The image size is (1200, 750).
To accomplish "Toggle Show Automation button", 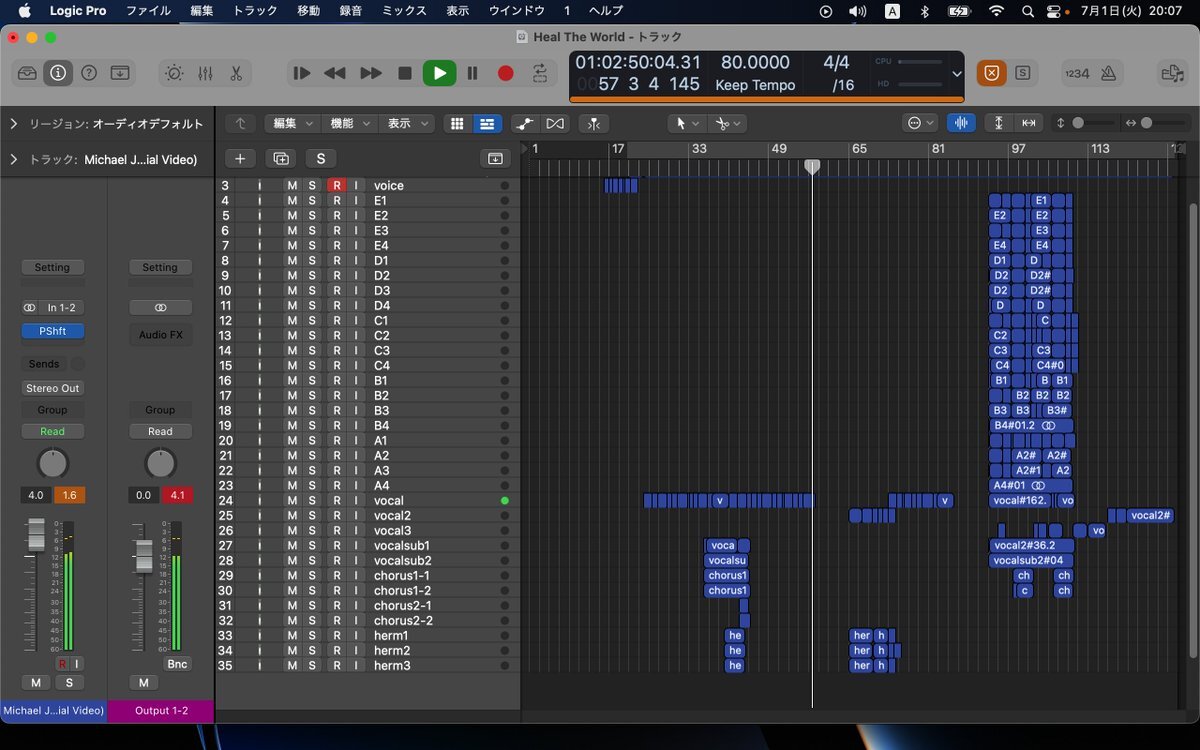I will point(525,123).
